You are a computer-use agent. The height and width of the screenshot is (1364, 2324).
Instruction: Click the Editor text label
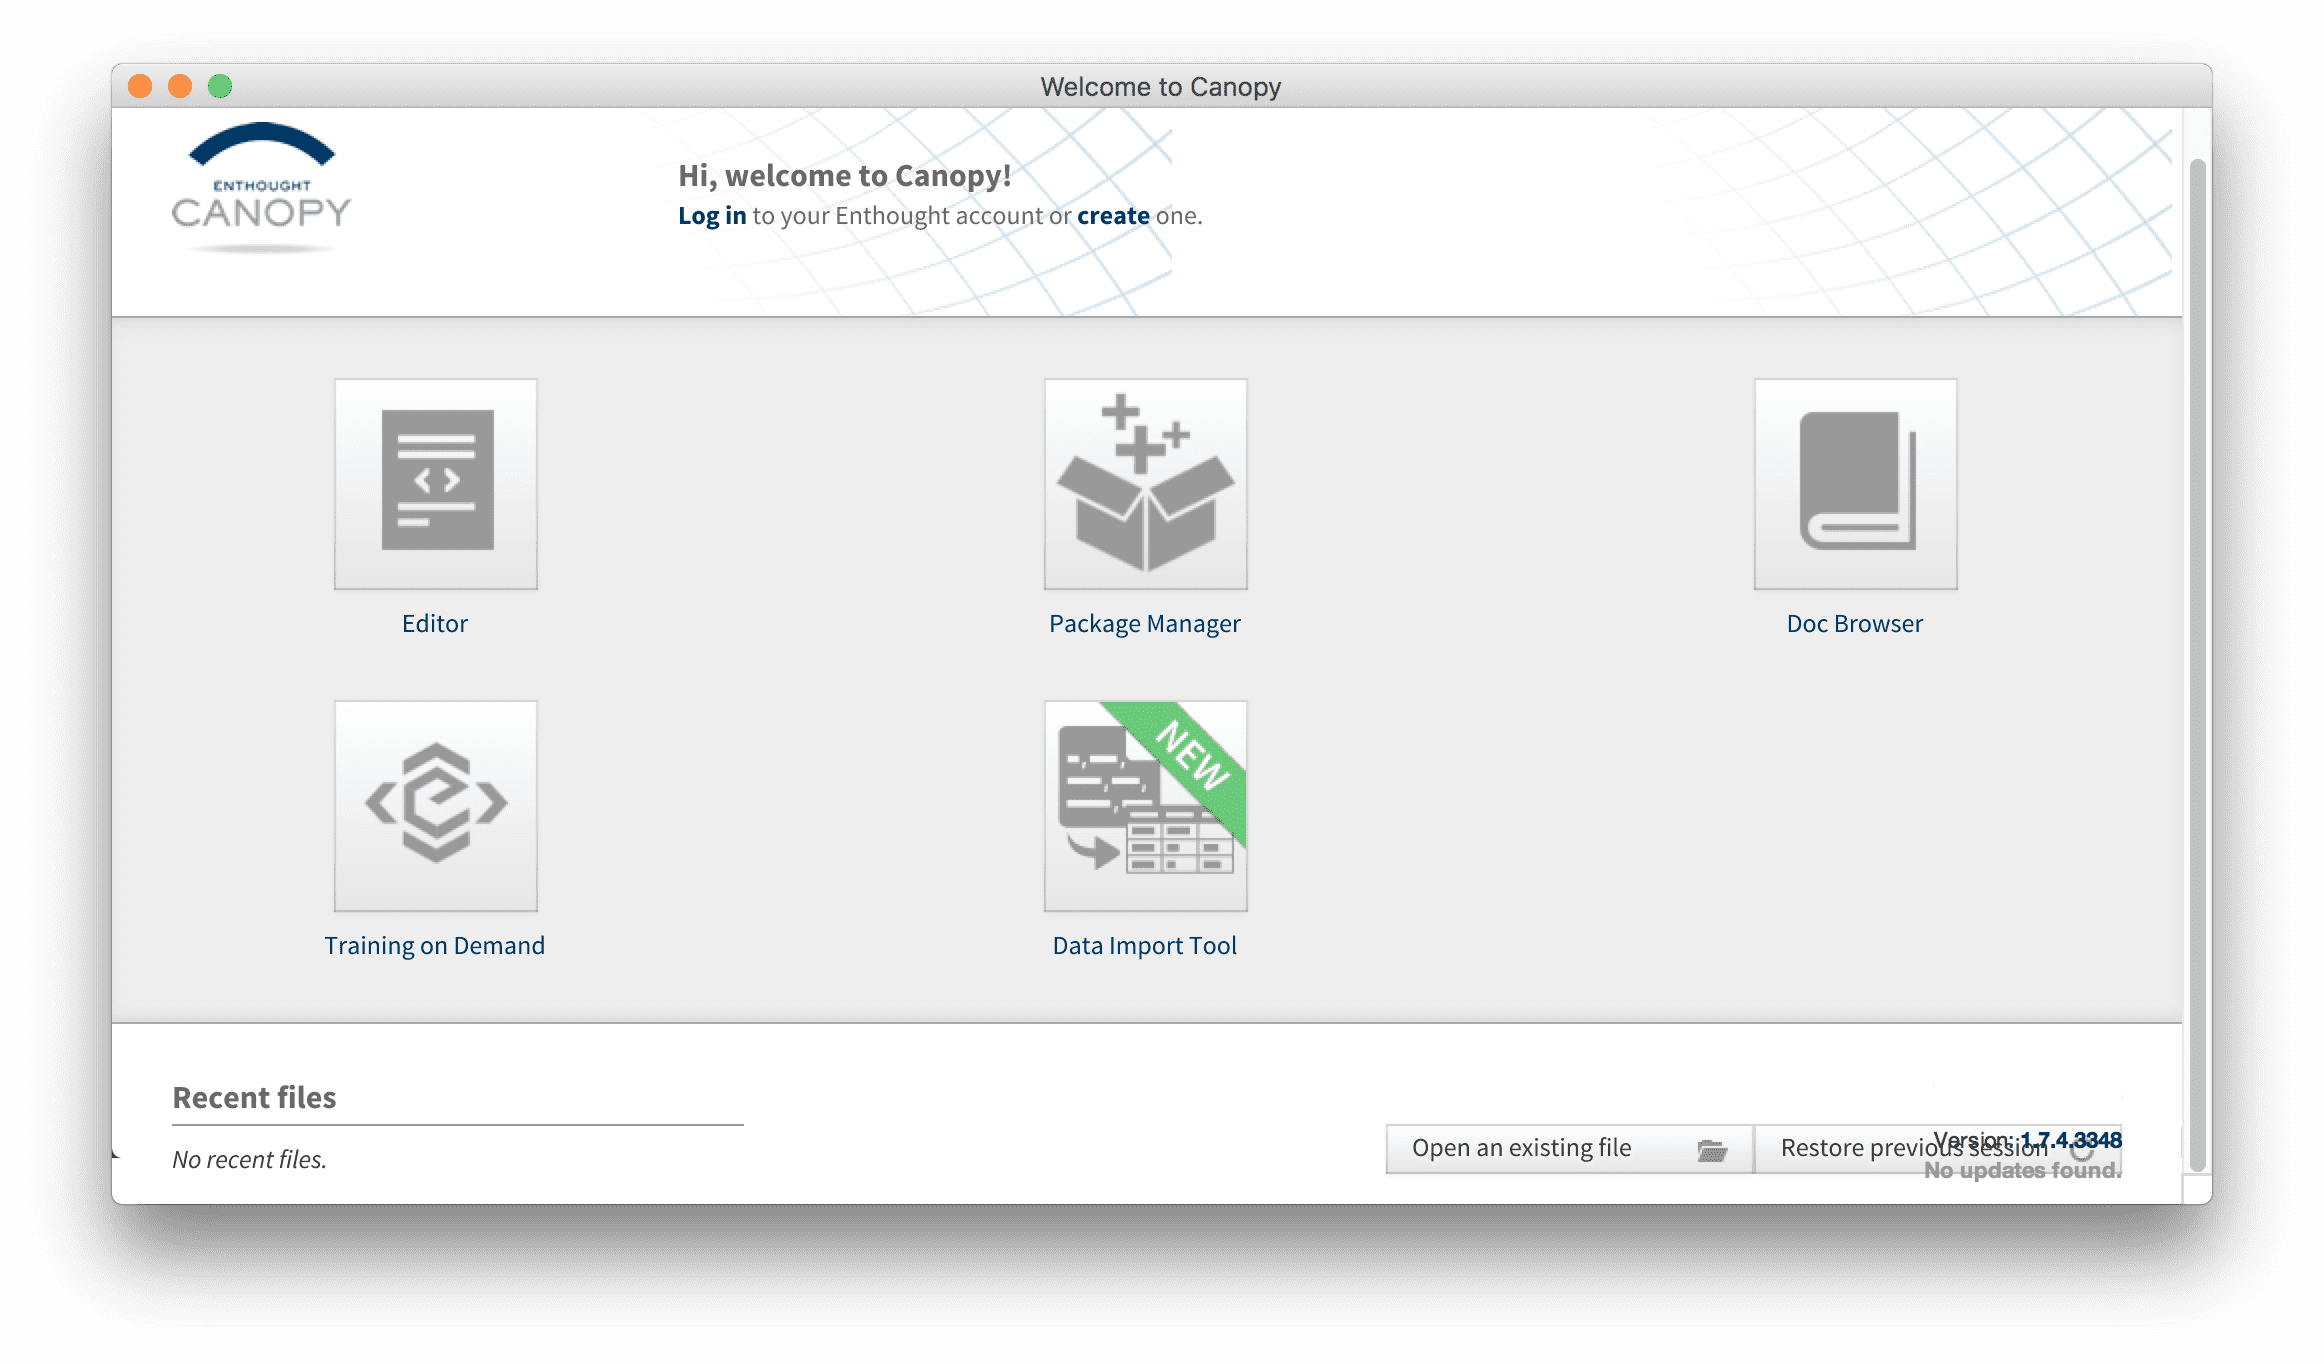click(435, 624)
